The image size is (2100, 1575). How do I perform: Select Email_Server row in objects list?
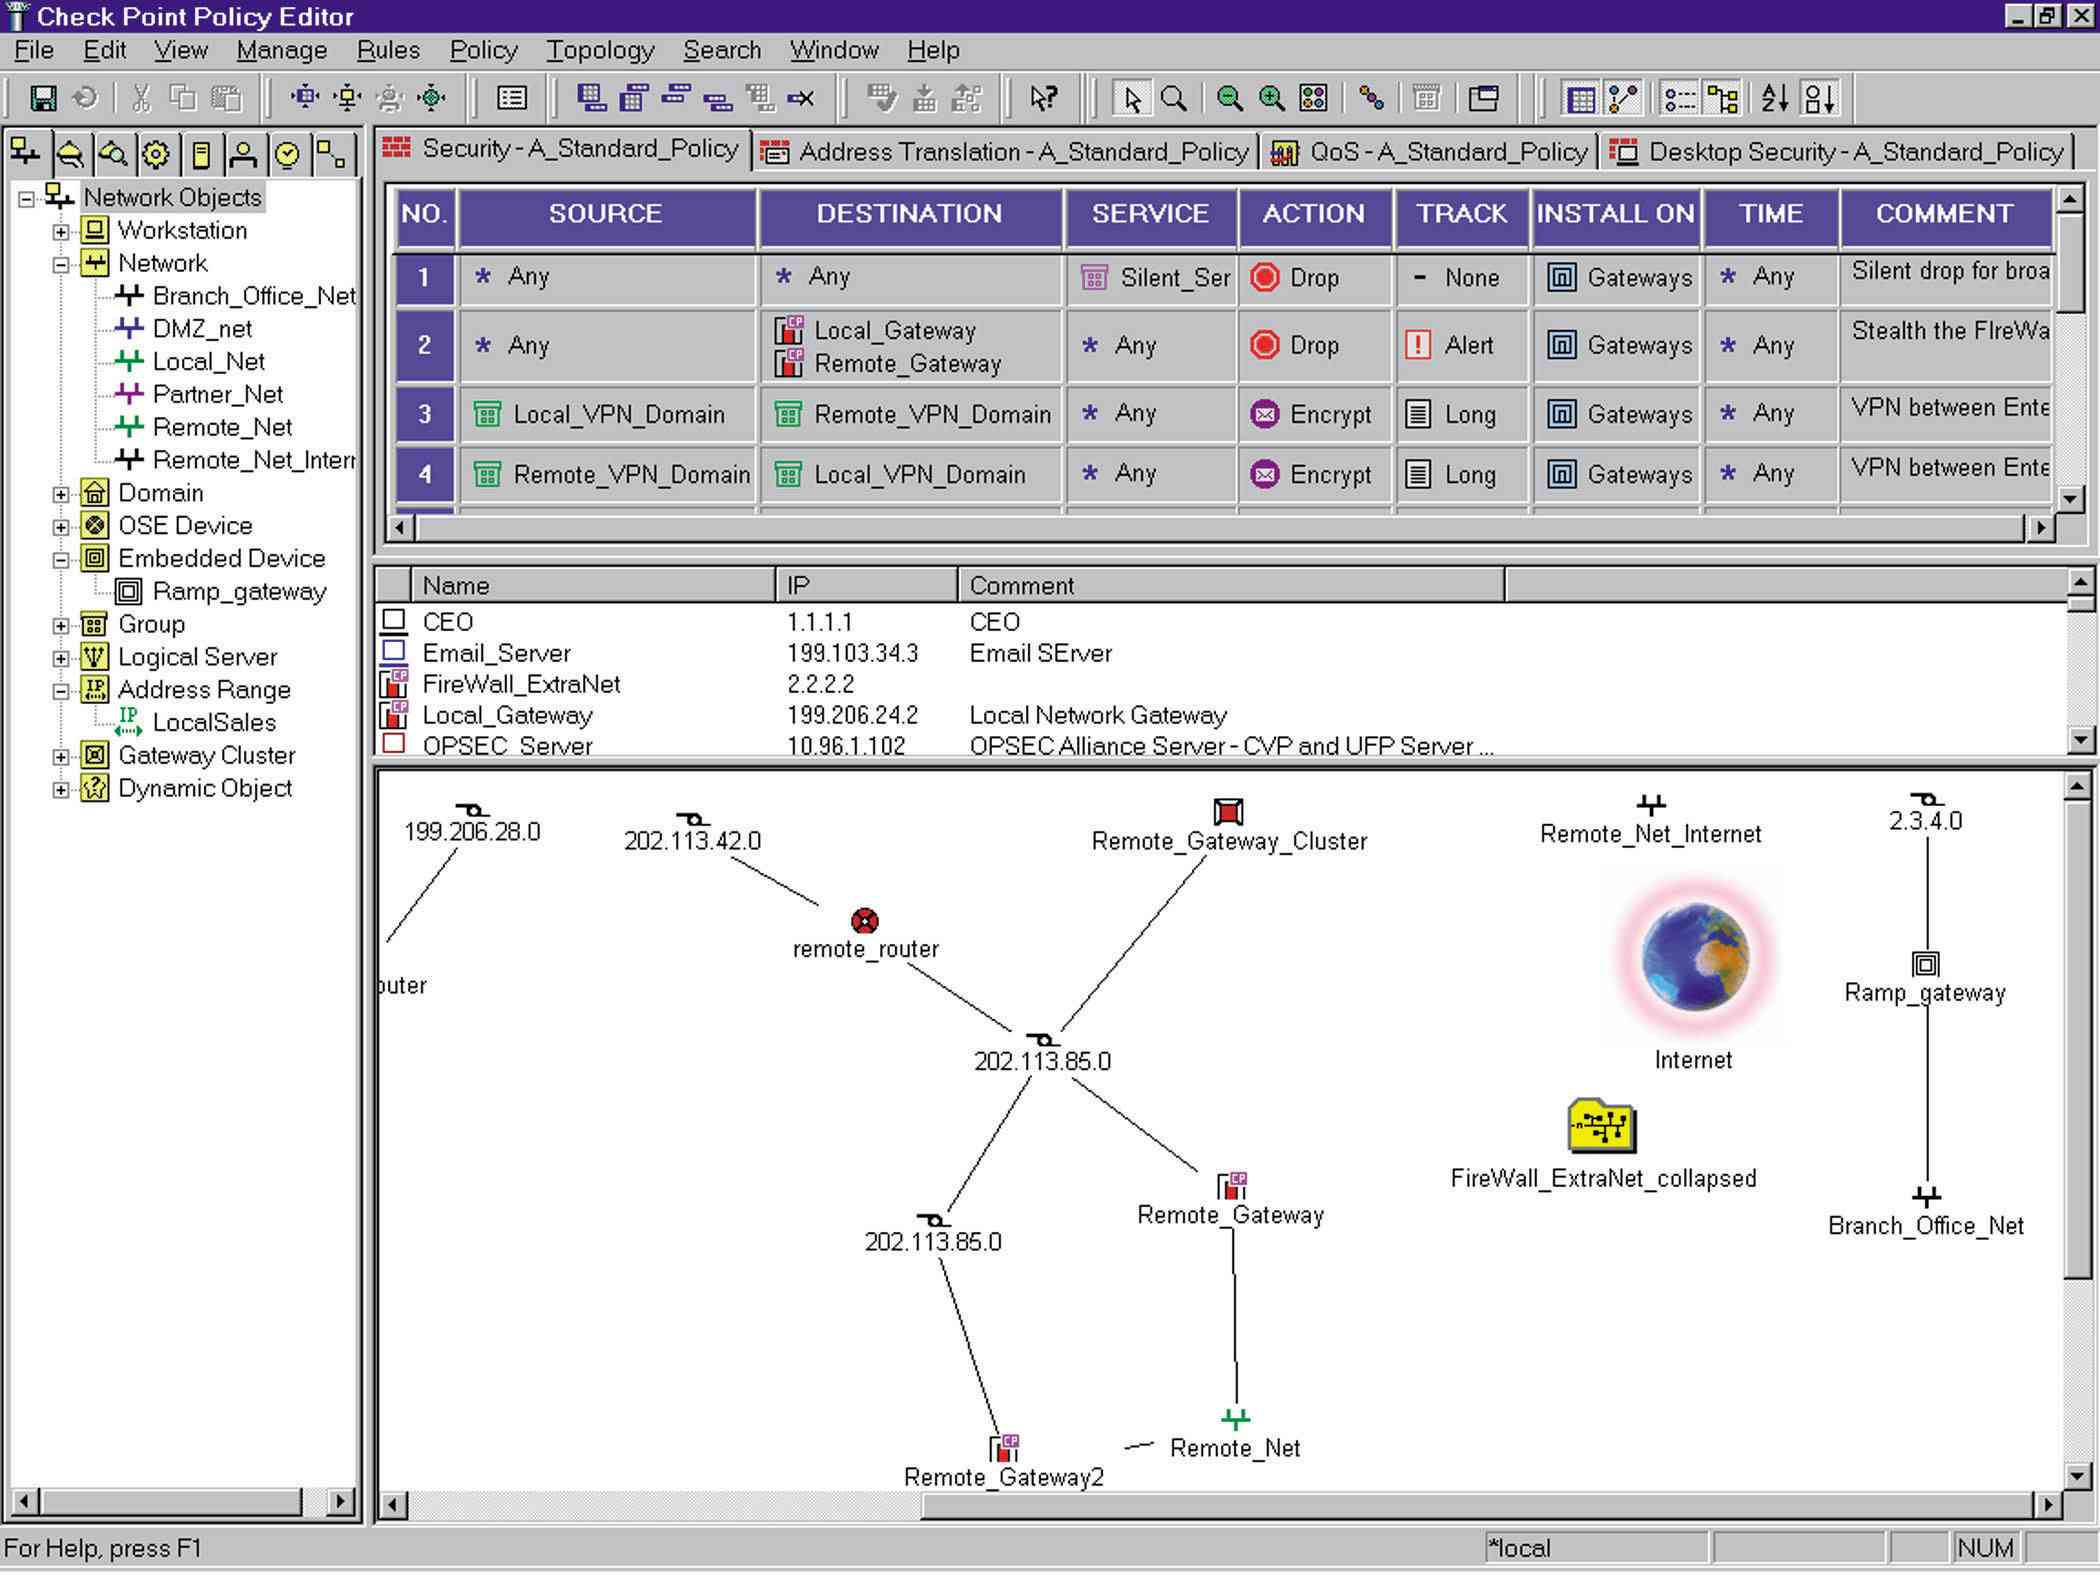1220,653
